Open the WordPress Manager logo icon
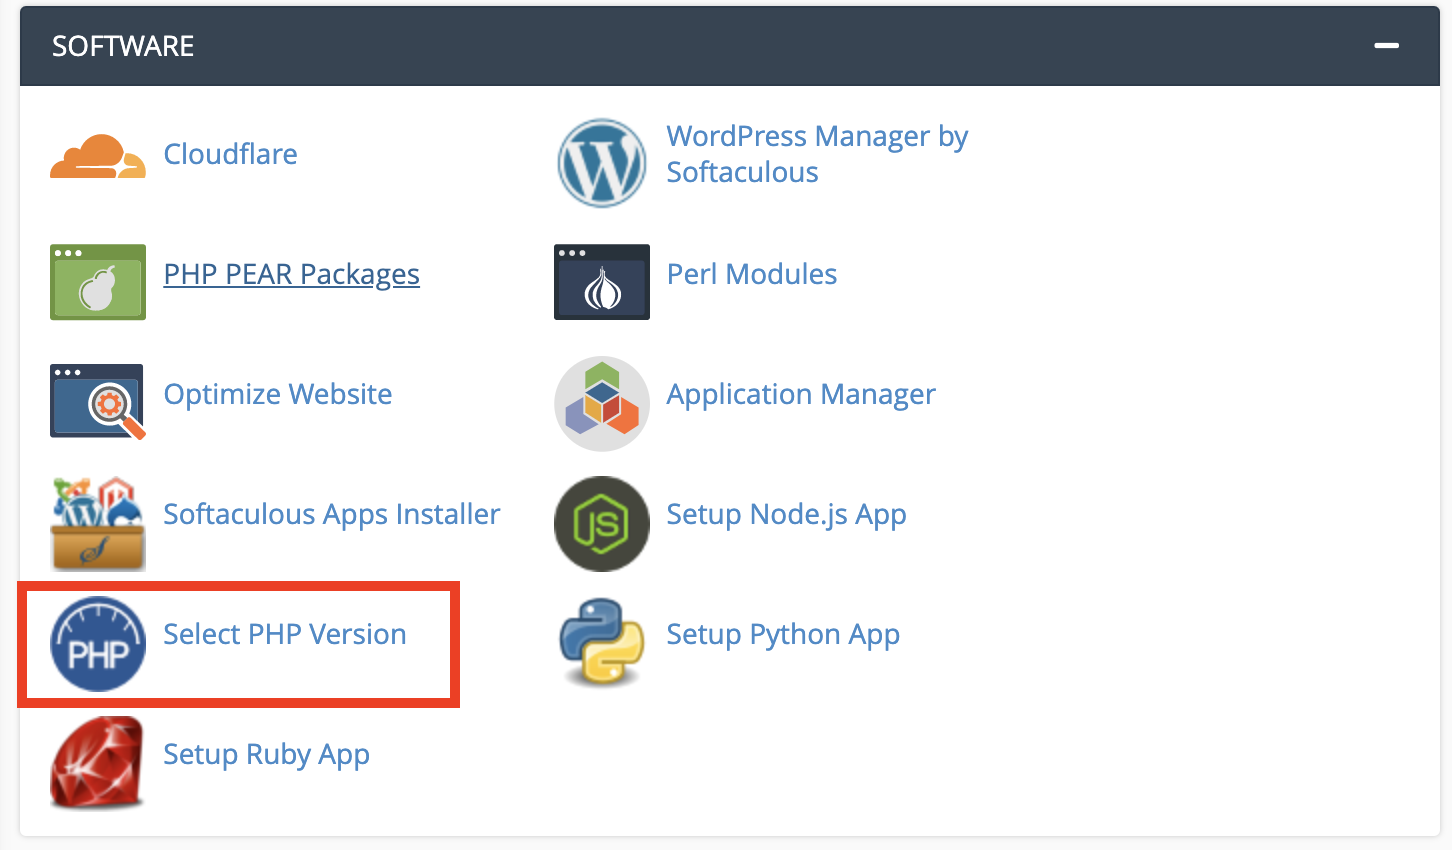This screenshot has width=1452, height=850. (x=602, y=163)
